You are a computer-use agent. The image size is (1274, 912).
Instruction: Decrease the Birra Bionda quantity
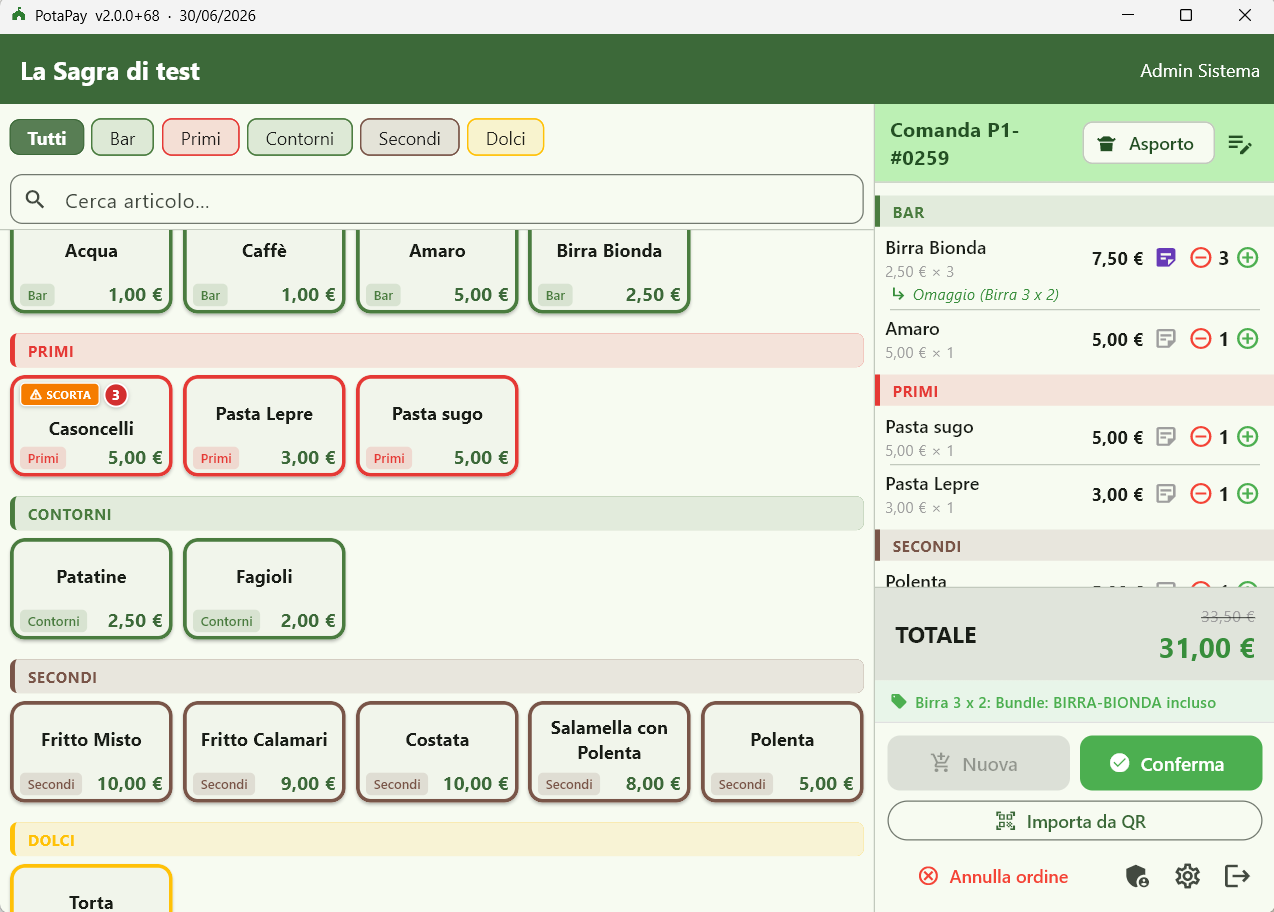coord(1201,258)
